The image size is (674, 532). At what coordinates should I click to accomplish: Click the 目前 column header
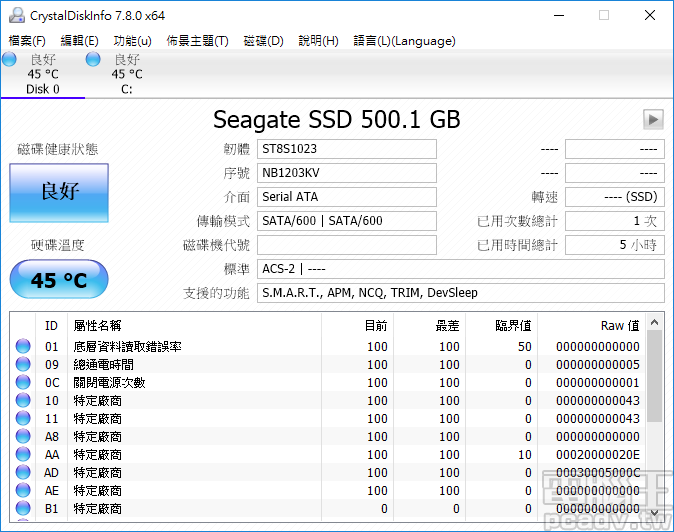tap(358, 326)
